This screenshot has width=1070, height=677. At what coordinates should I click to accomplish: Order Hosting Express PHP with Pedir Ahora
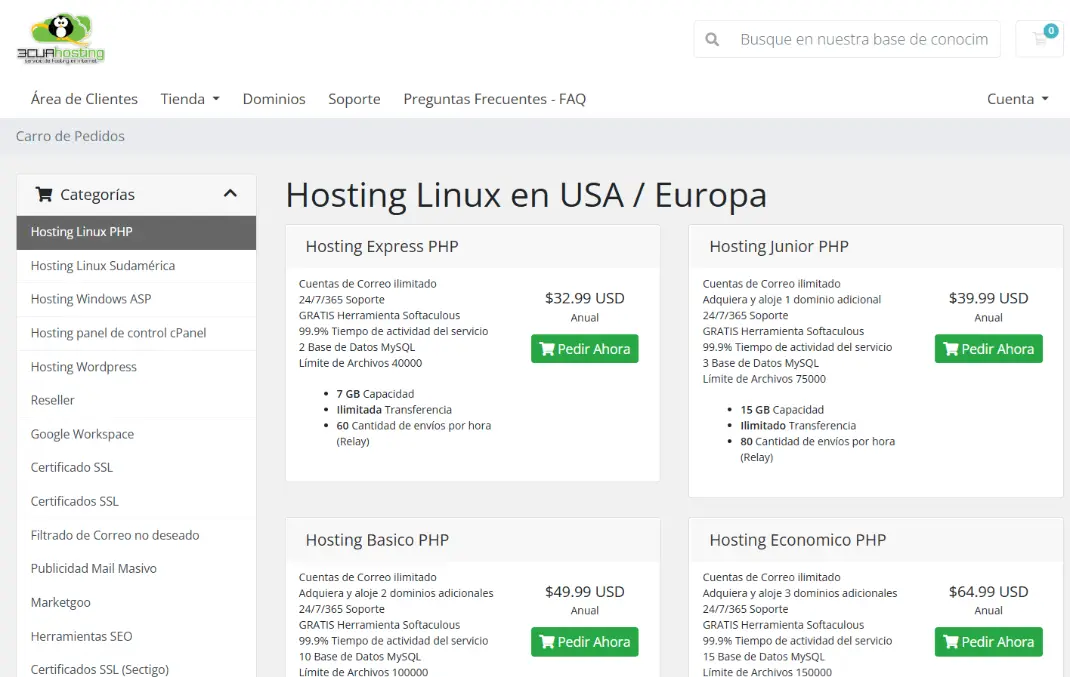(585, 349)
